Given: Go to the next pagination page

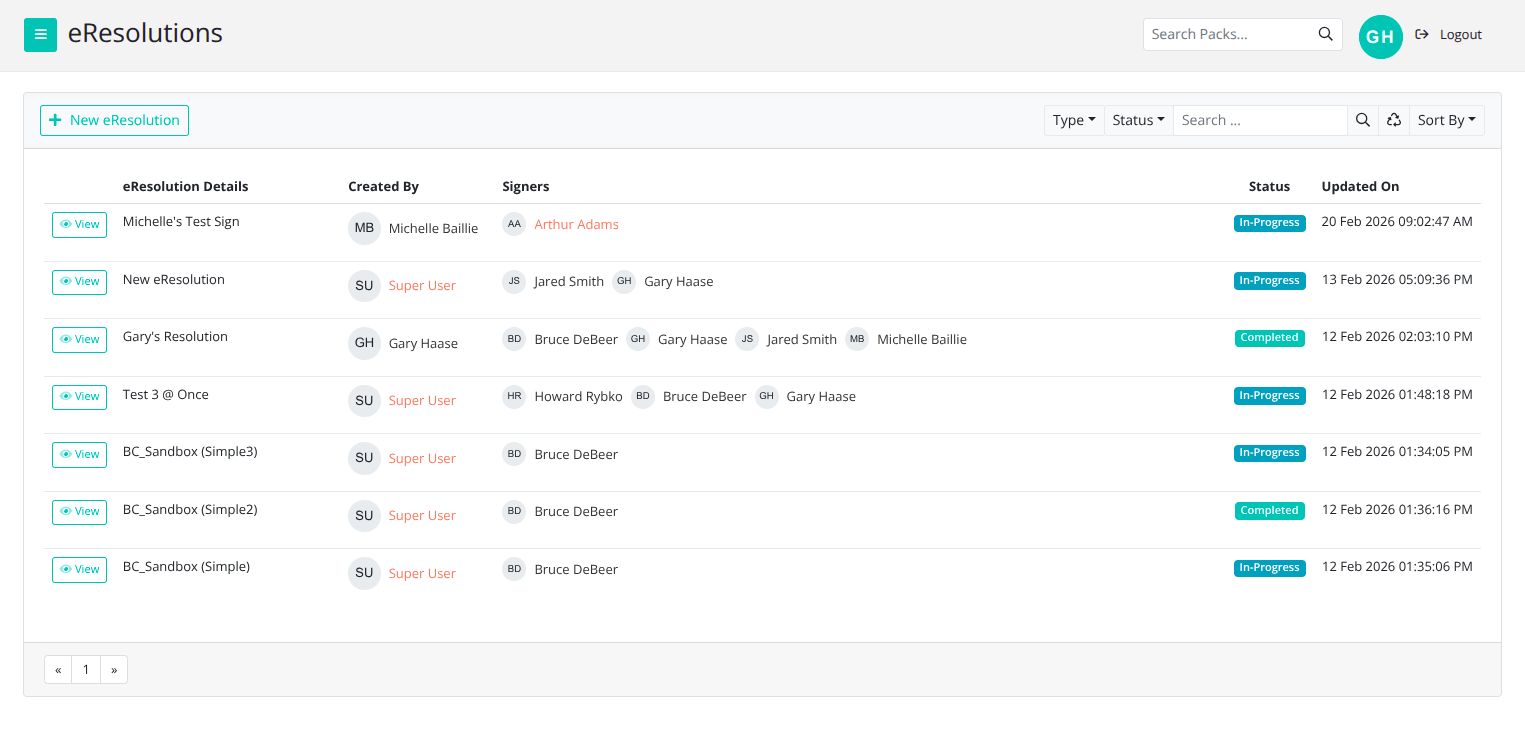Looking at the screenshot, I should [x=114, y=670].
